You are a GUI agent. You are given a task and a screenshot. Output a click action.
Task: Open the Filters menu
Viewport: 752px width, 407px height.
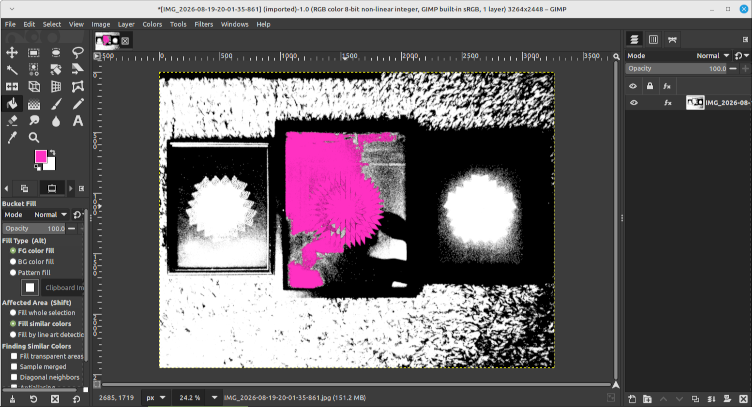pos(203,24)
